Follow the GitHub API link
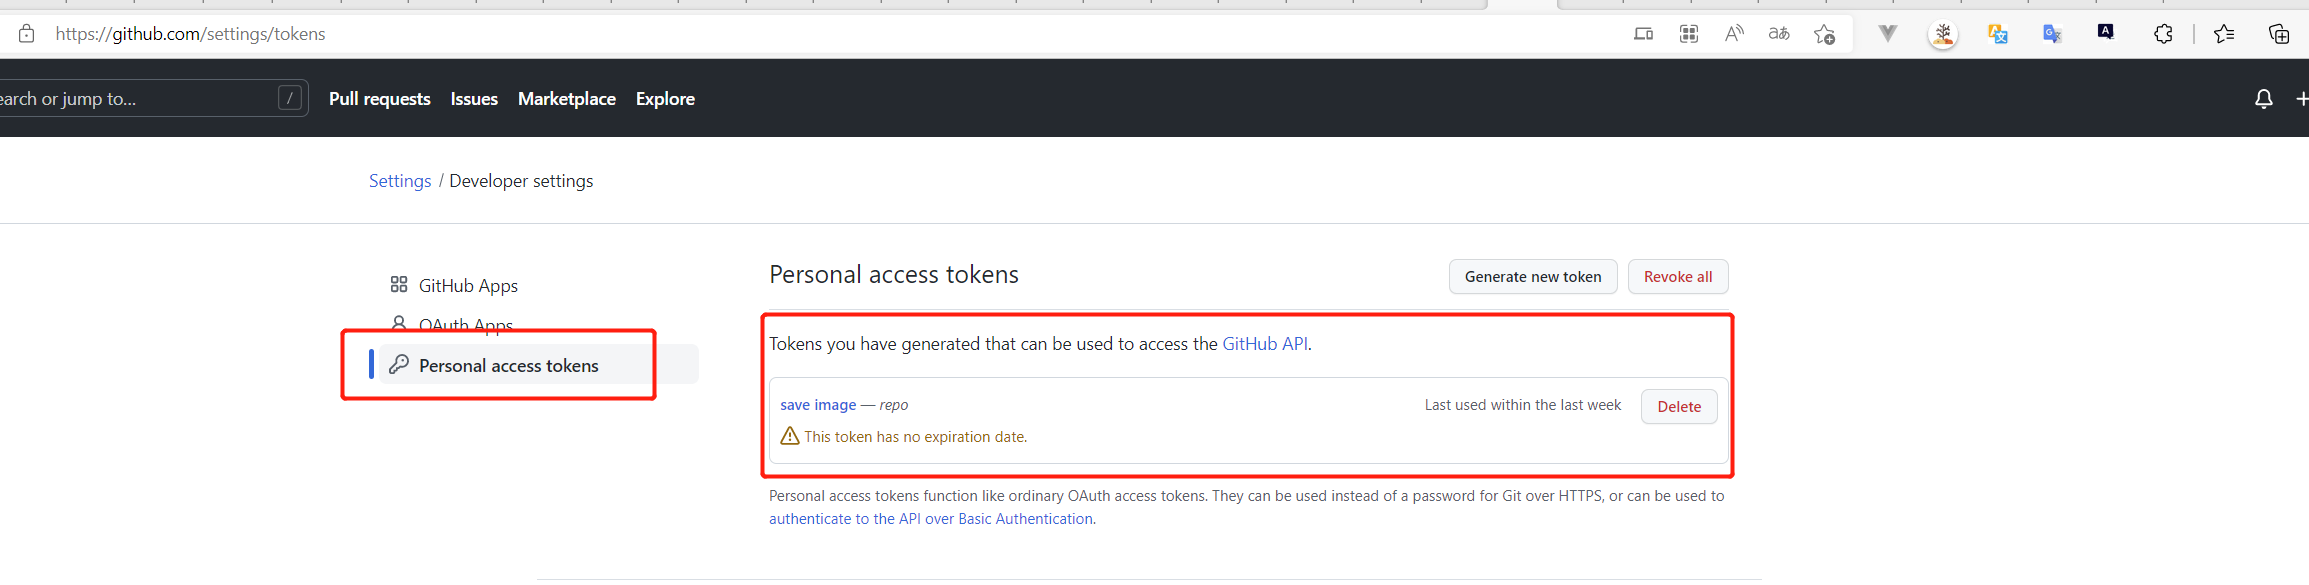Screen dimensions: 2309x585 click(1265, 344)
